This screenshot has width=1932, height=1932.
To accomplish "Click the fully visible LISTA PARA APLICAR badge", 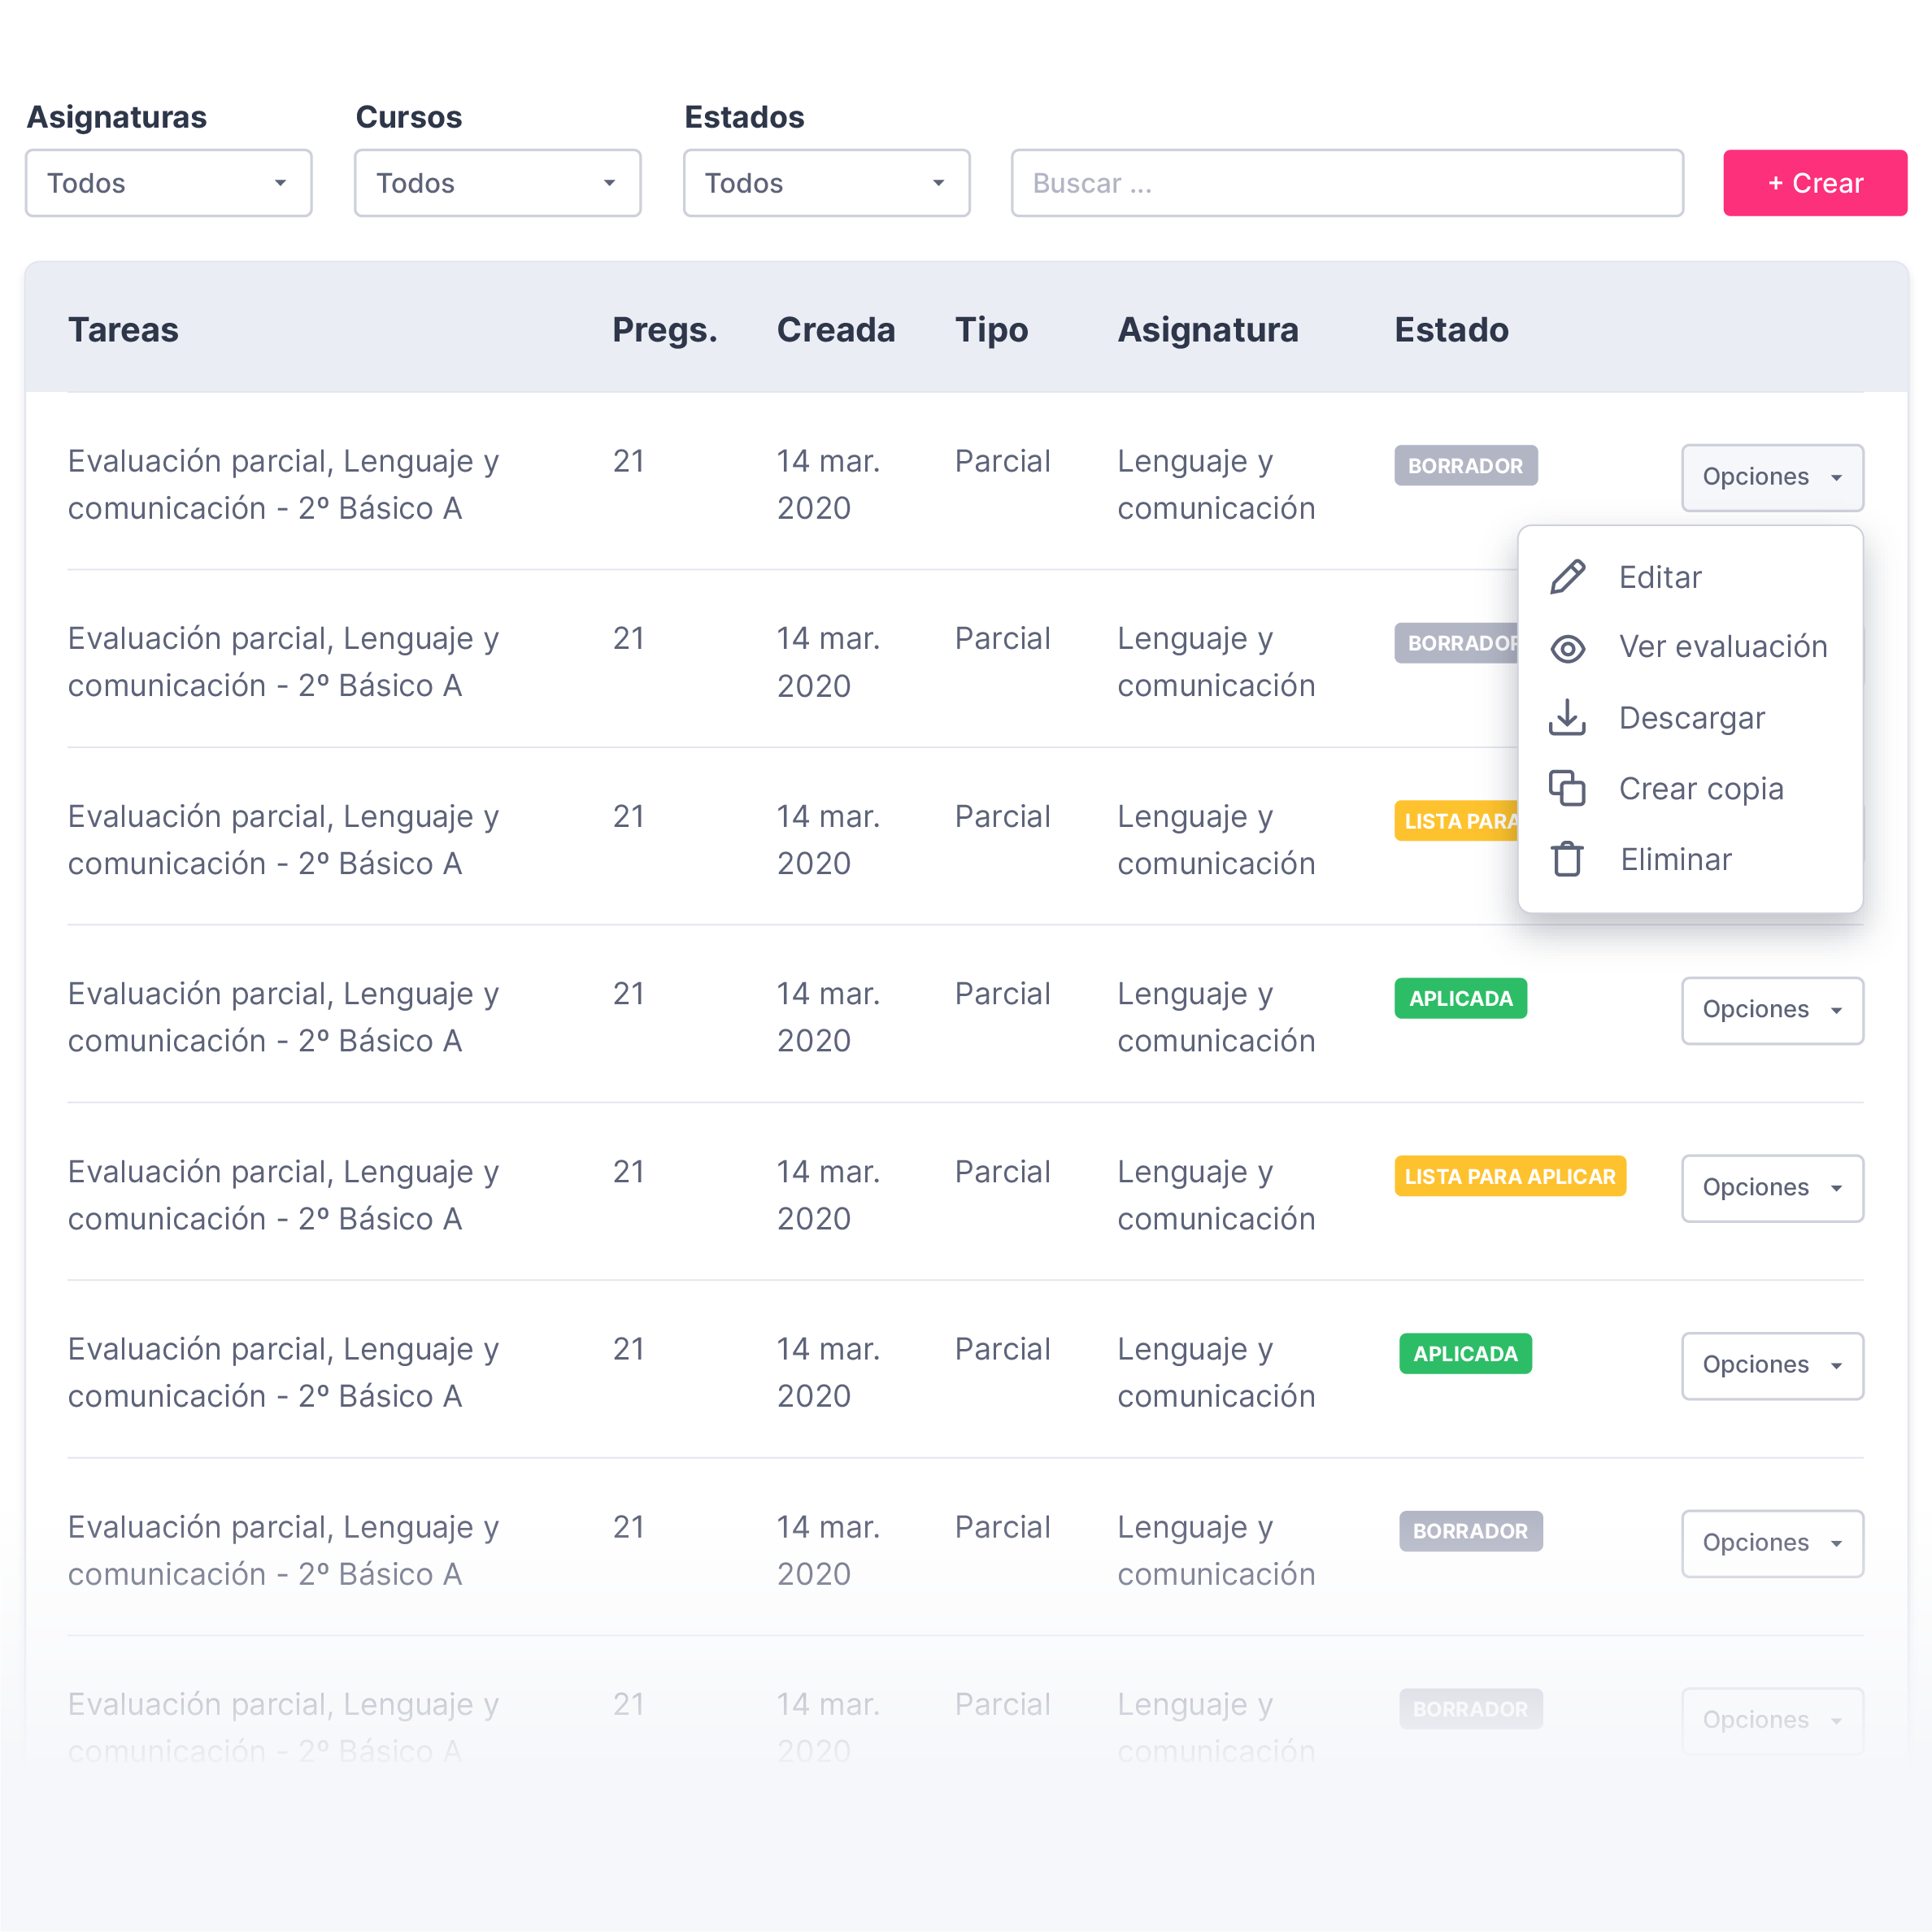I will [1510, 1176].
